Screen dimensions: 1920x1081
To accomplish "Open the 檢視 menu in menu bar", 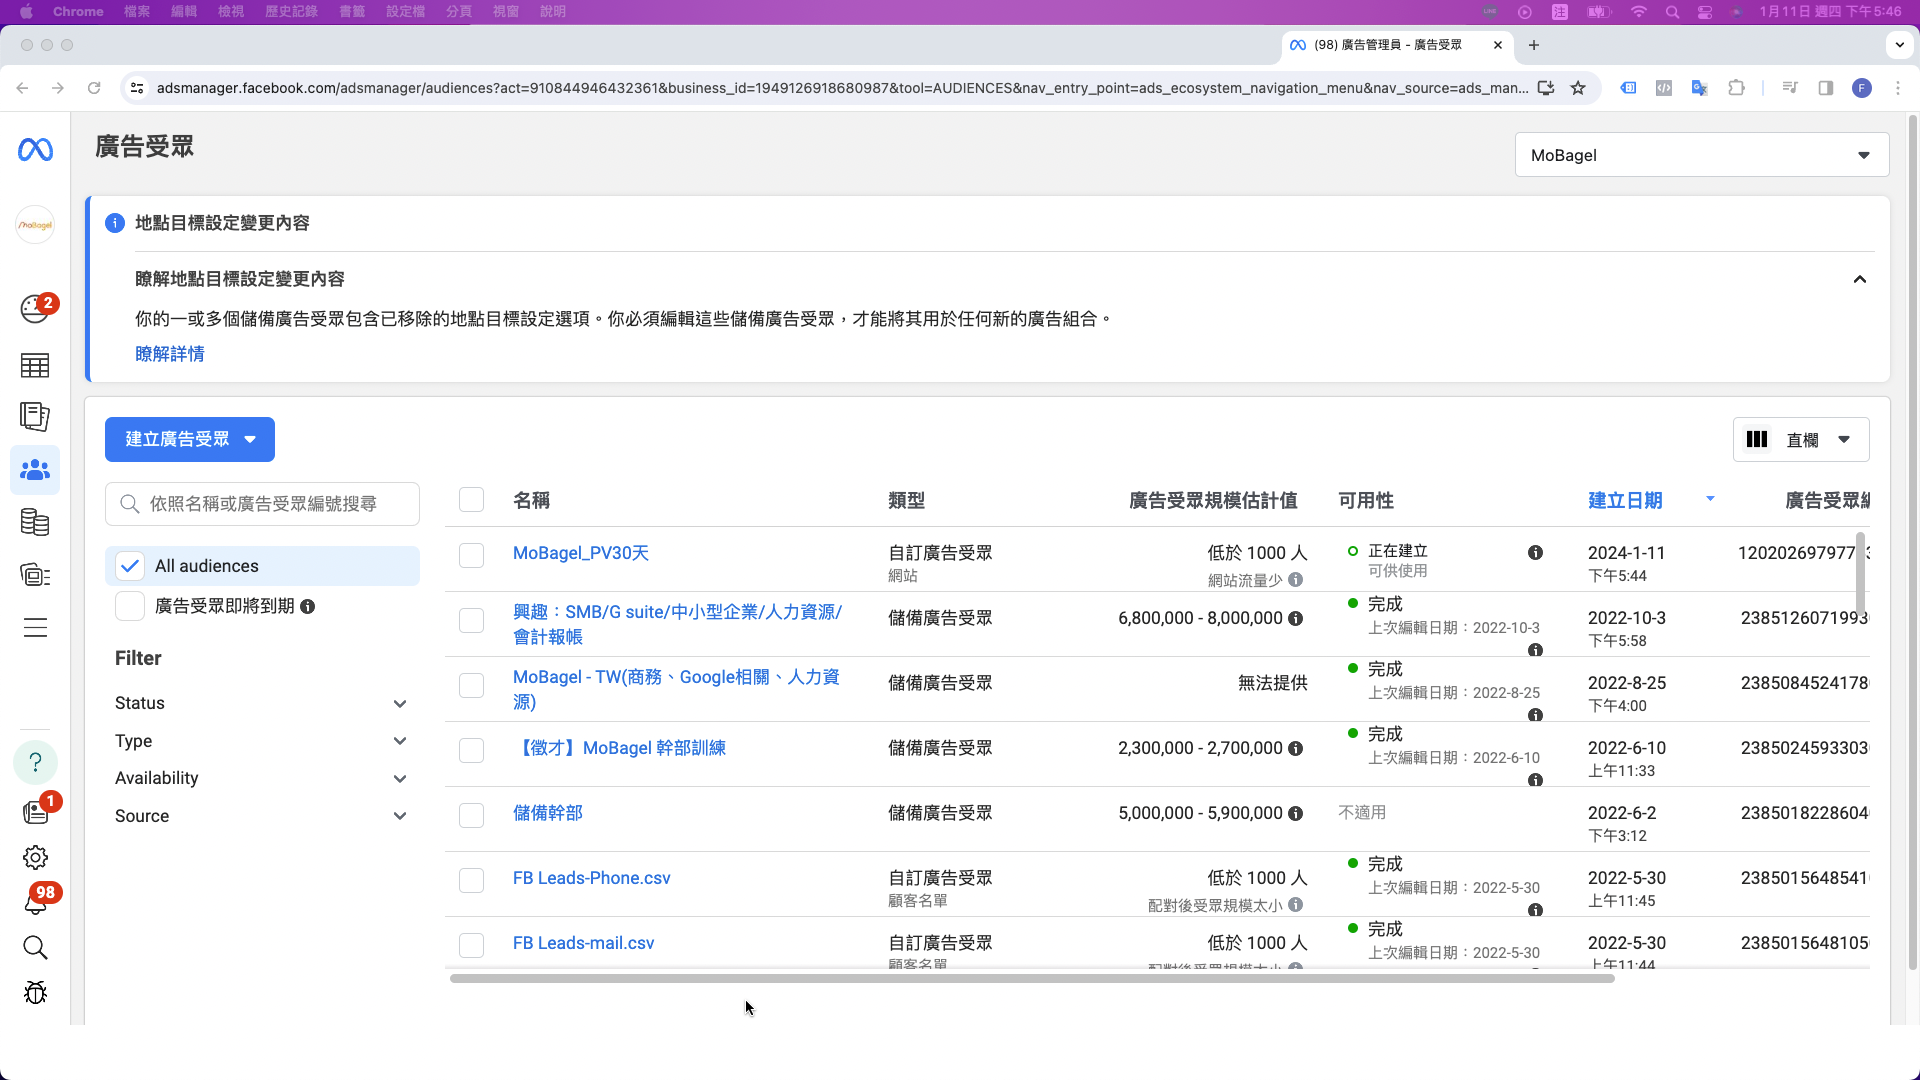I will coord(231,12).
